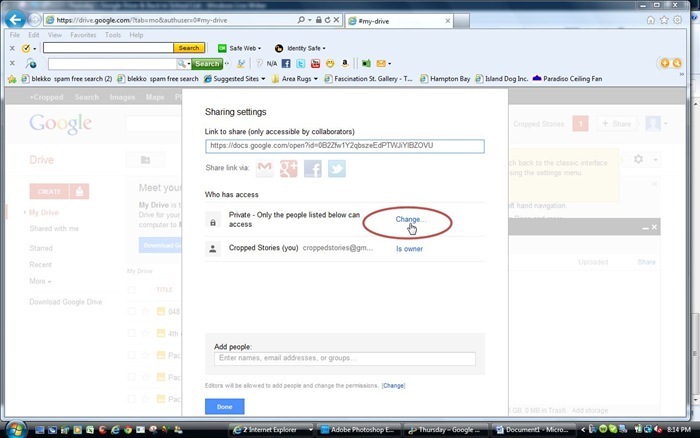Select the #my-drive browser tab
700x438 pixels.
pos(399,21)
